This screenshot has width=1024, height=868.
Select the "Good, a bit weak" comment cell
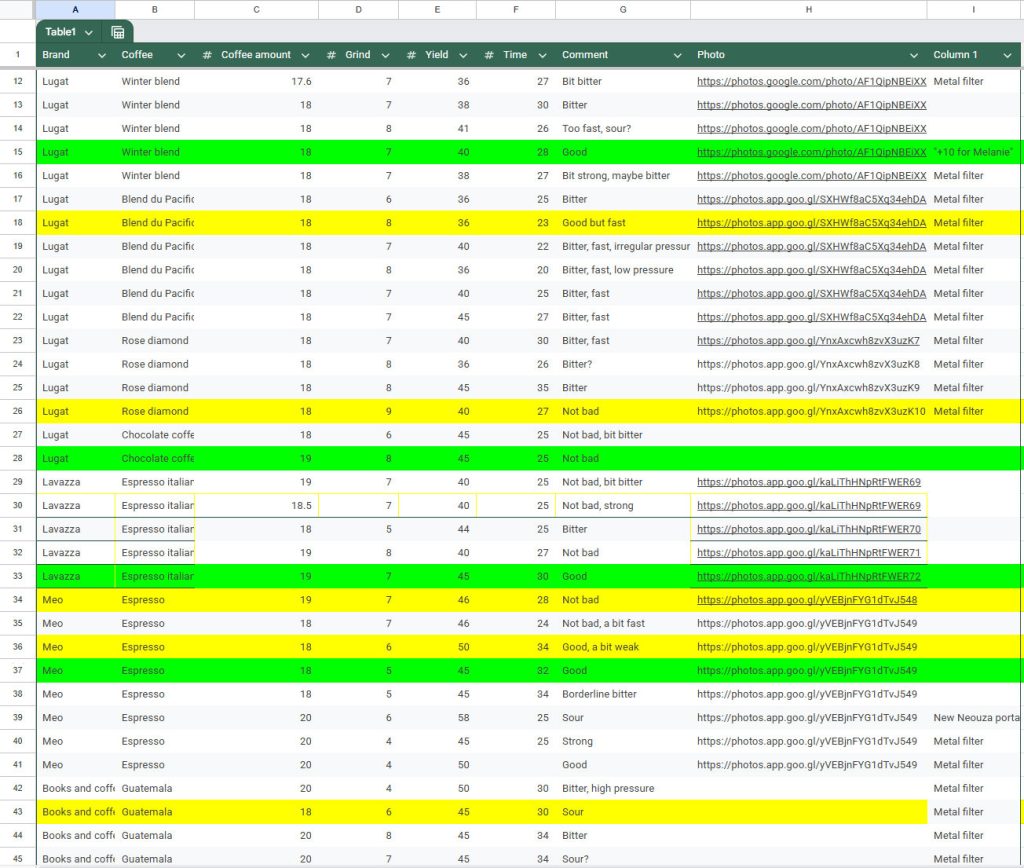coord(623,647)
